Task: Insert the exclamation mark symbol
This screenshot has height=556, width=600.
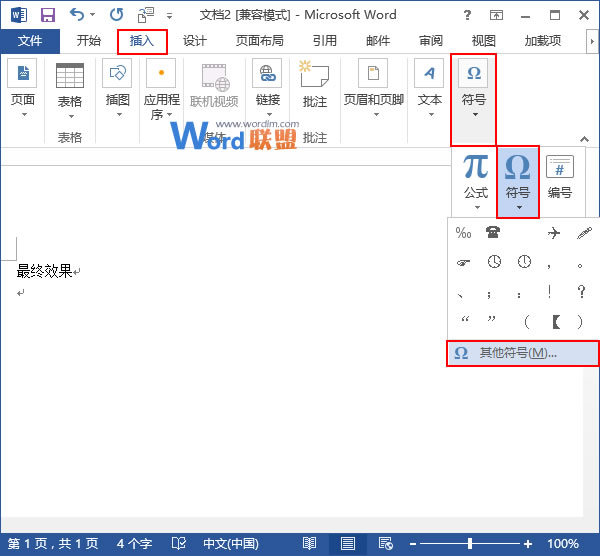Action: (549, 292)
